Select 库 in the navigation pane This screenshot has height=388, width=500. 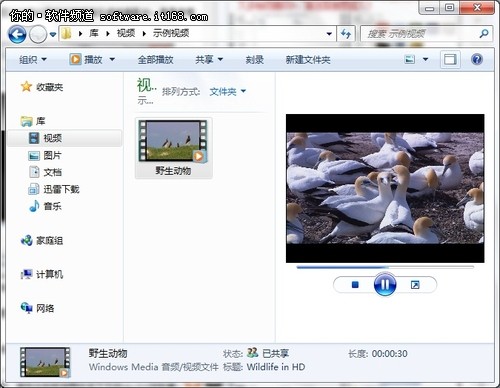[x=40, y=121]
